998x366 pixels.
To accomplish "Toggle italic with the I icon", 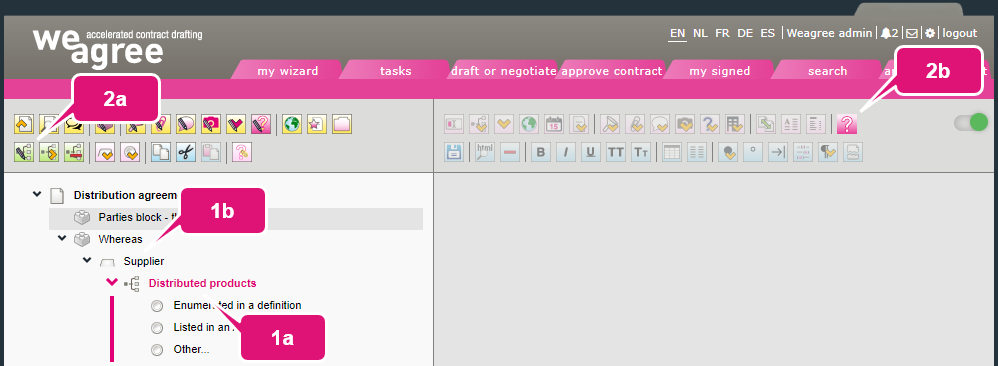I will (x=566, y=152).
